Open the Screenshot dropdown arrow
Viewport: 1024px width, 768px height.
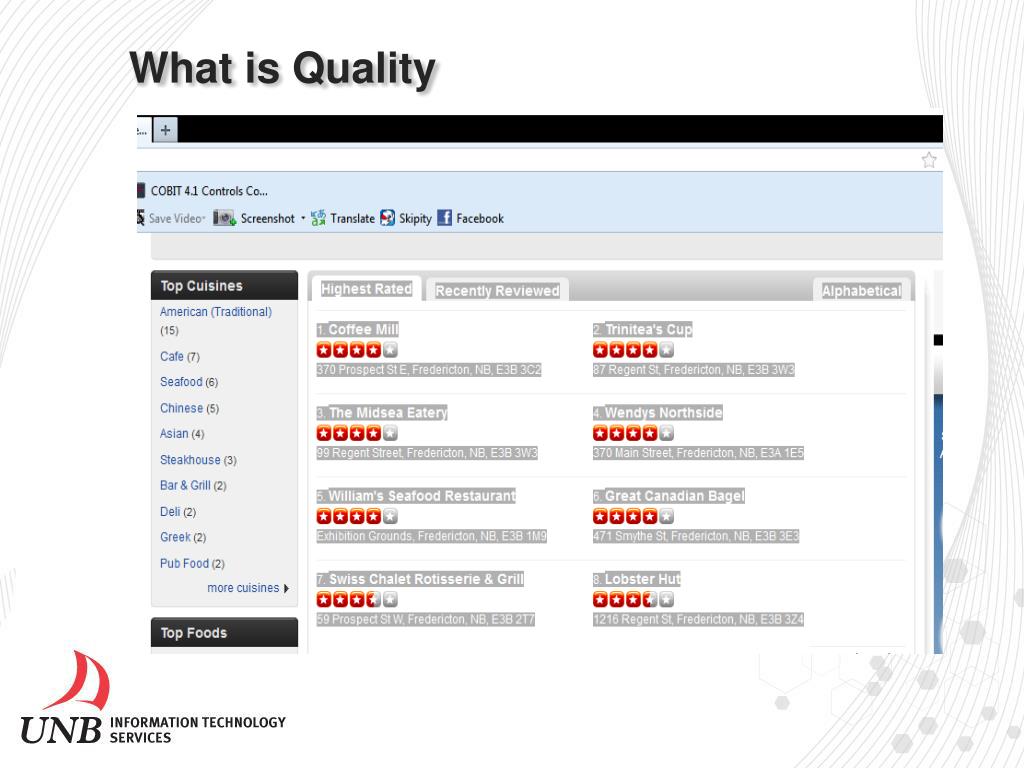point(303,218)
